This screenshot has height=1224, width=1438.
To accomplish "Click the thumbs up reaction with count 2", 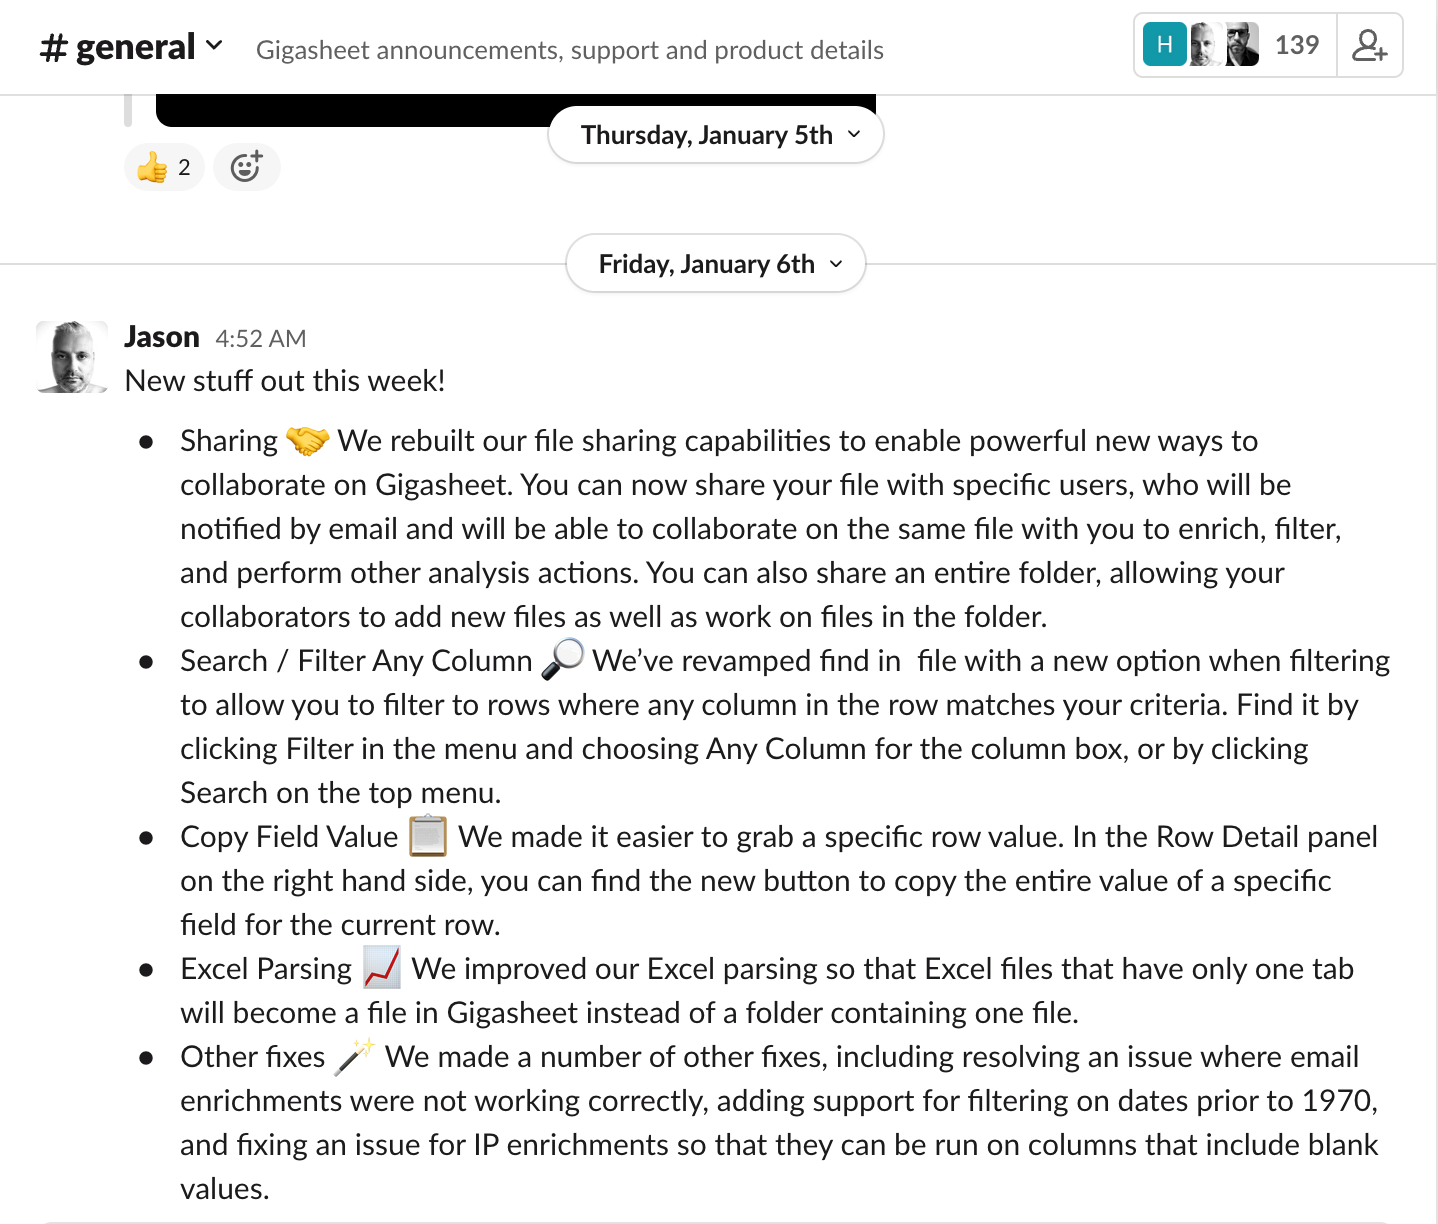I will point(164,167).
